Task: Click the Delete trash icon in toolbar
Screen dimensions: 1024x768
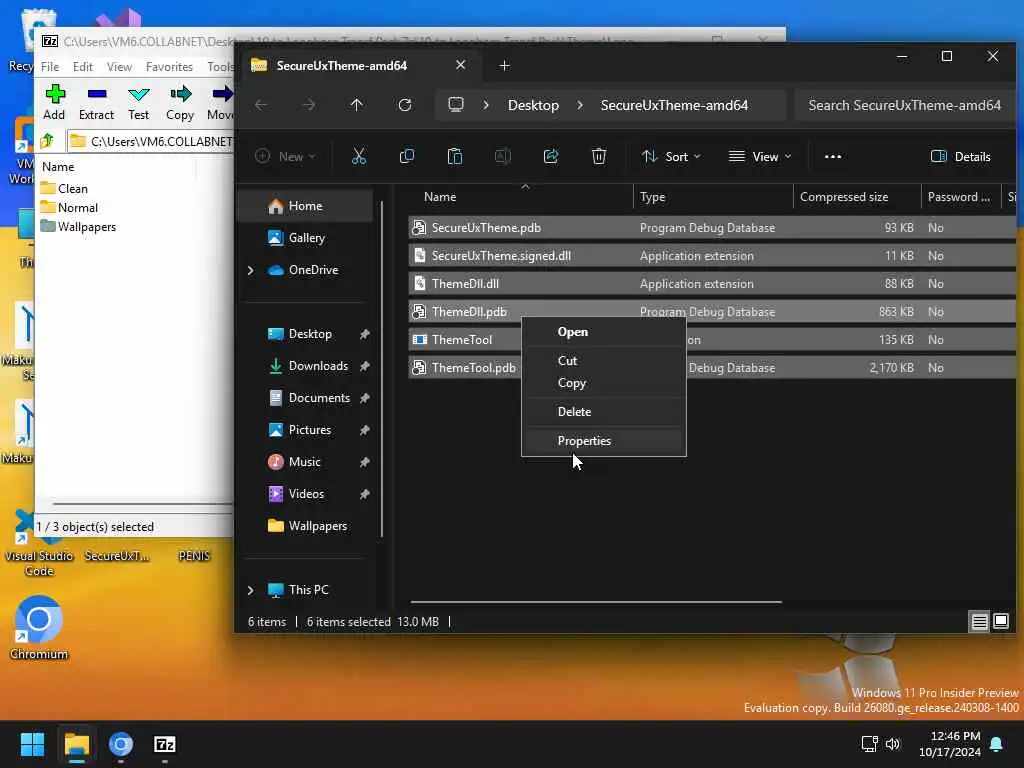Action: [599, 156]
